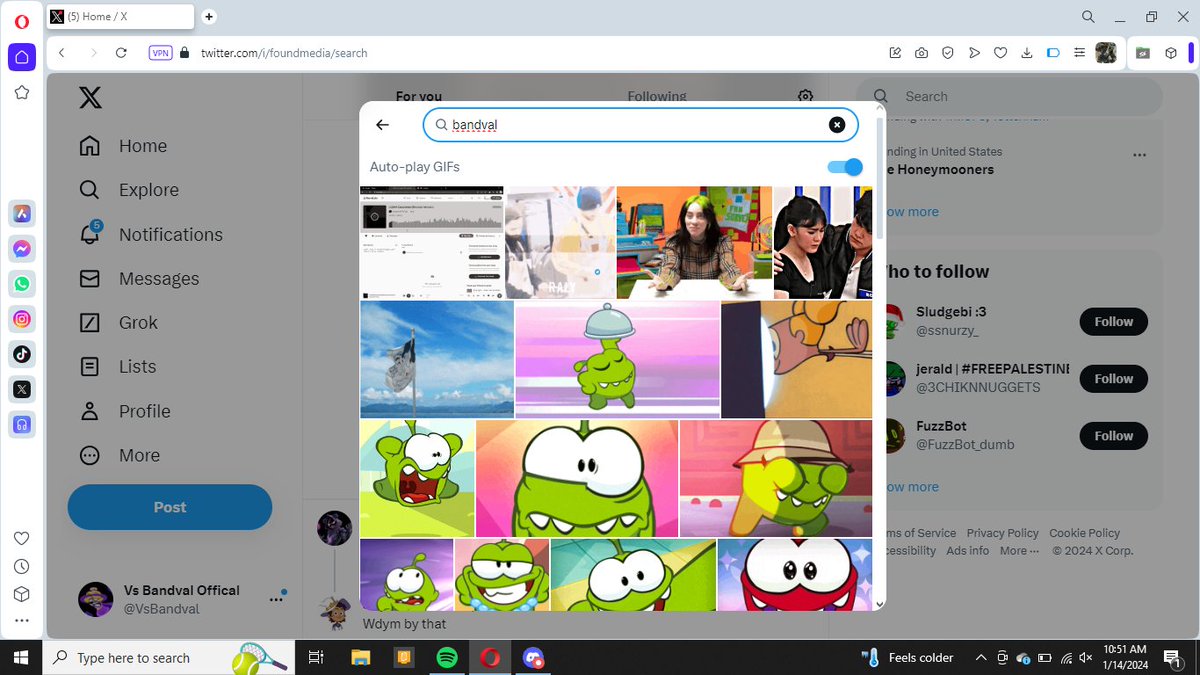Viewport: 1200px width, 675px height.
Task: Follow jerald @3CHIKNNUGGETS
Action: [x=1113, y=379]
